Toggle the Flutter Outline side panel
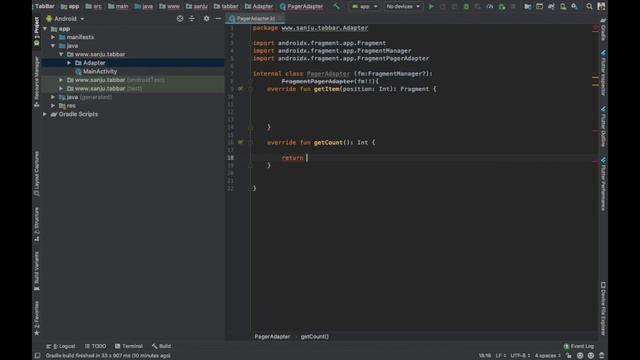The image size is (640, 360). coord(603,127)
